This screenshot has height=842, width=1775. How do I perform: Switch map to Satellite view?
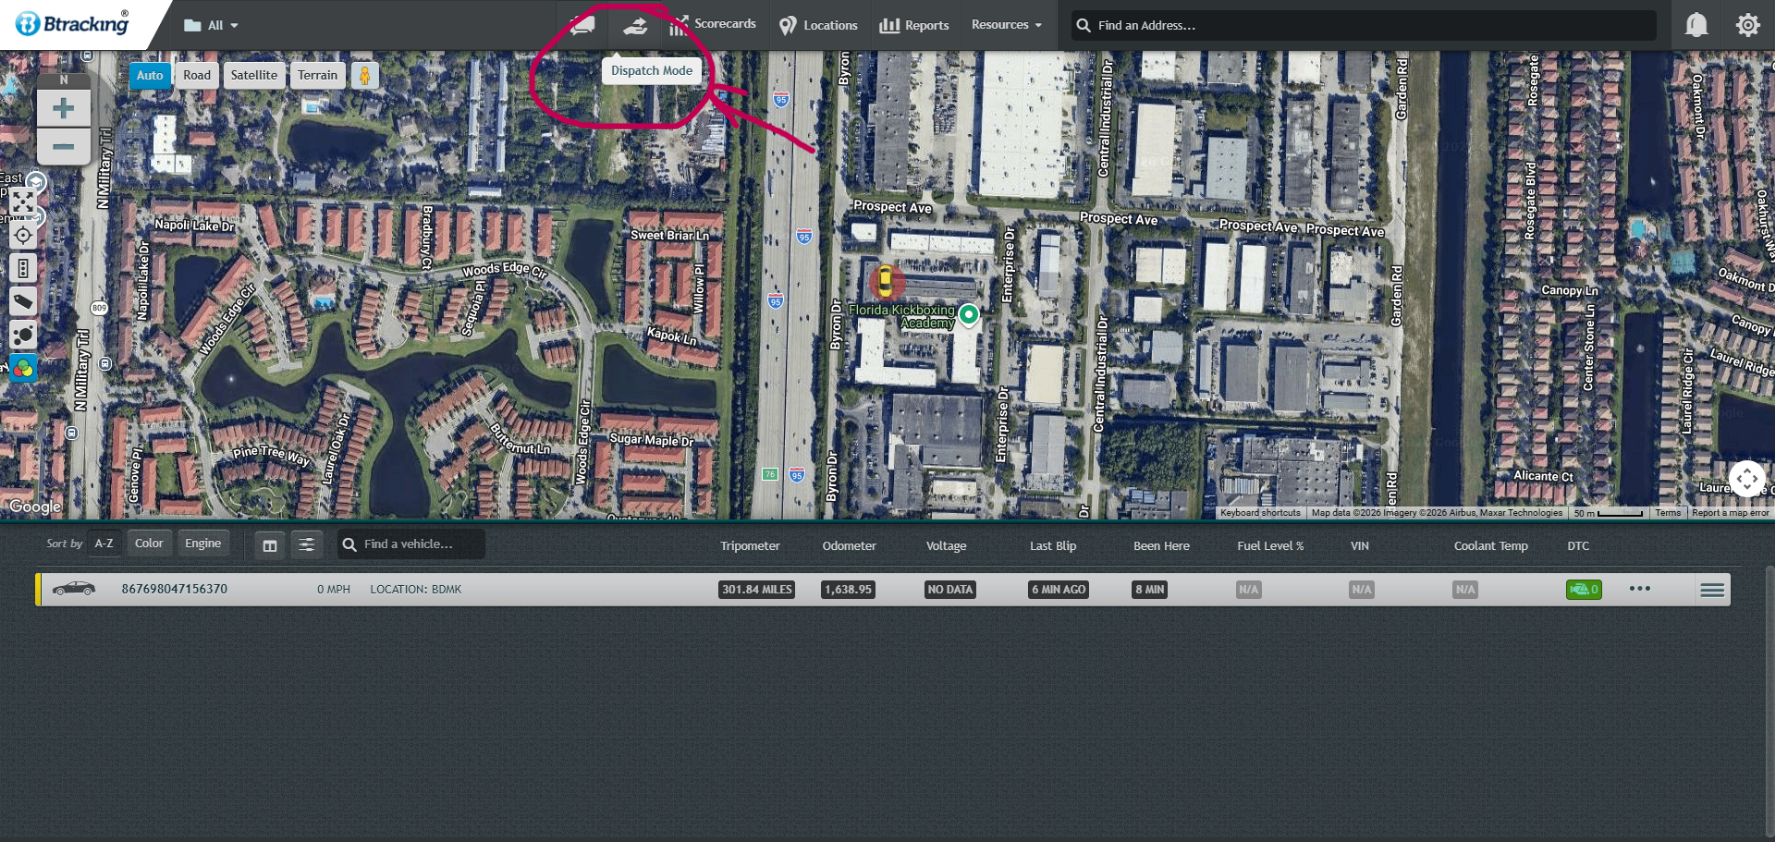pos(254,75)
